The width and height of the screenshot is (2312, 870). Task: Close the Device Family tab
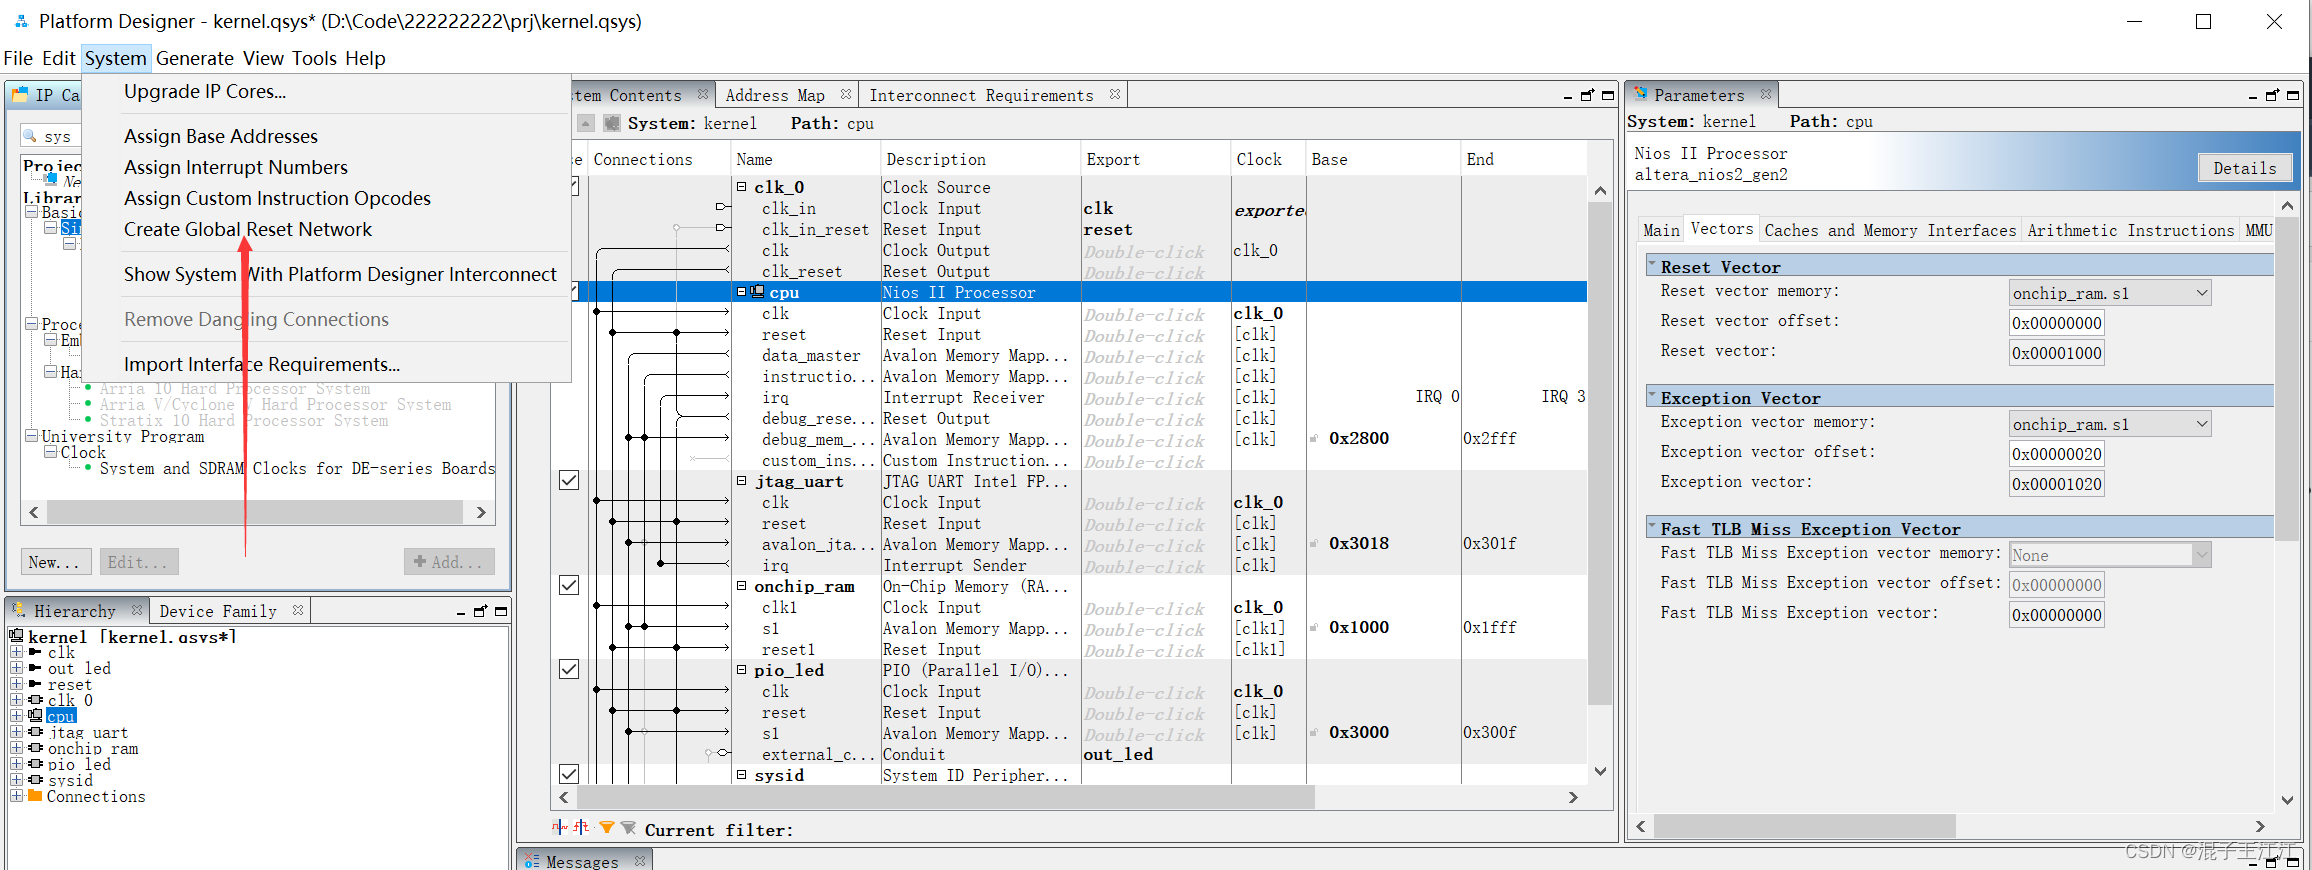click(298, 609)
